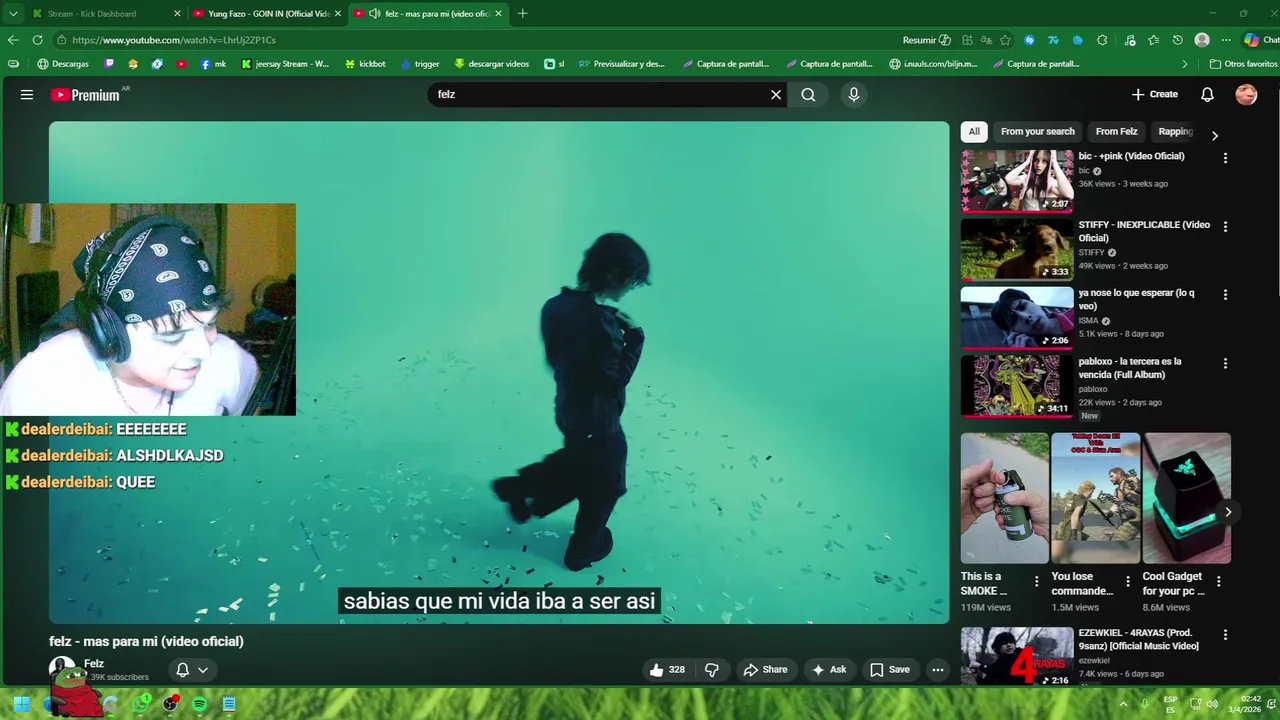Click the ESP language indicator in tray

[x=1170, y=704]
